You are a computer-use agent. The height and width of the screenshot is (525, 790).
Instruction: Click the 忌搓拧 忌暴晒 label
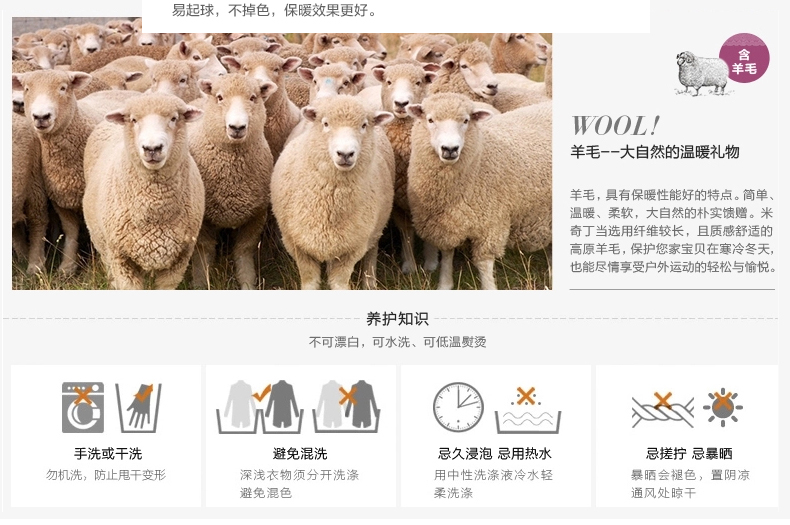[689, 454]
